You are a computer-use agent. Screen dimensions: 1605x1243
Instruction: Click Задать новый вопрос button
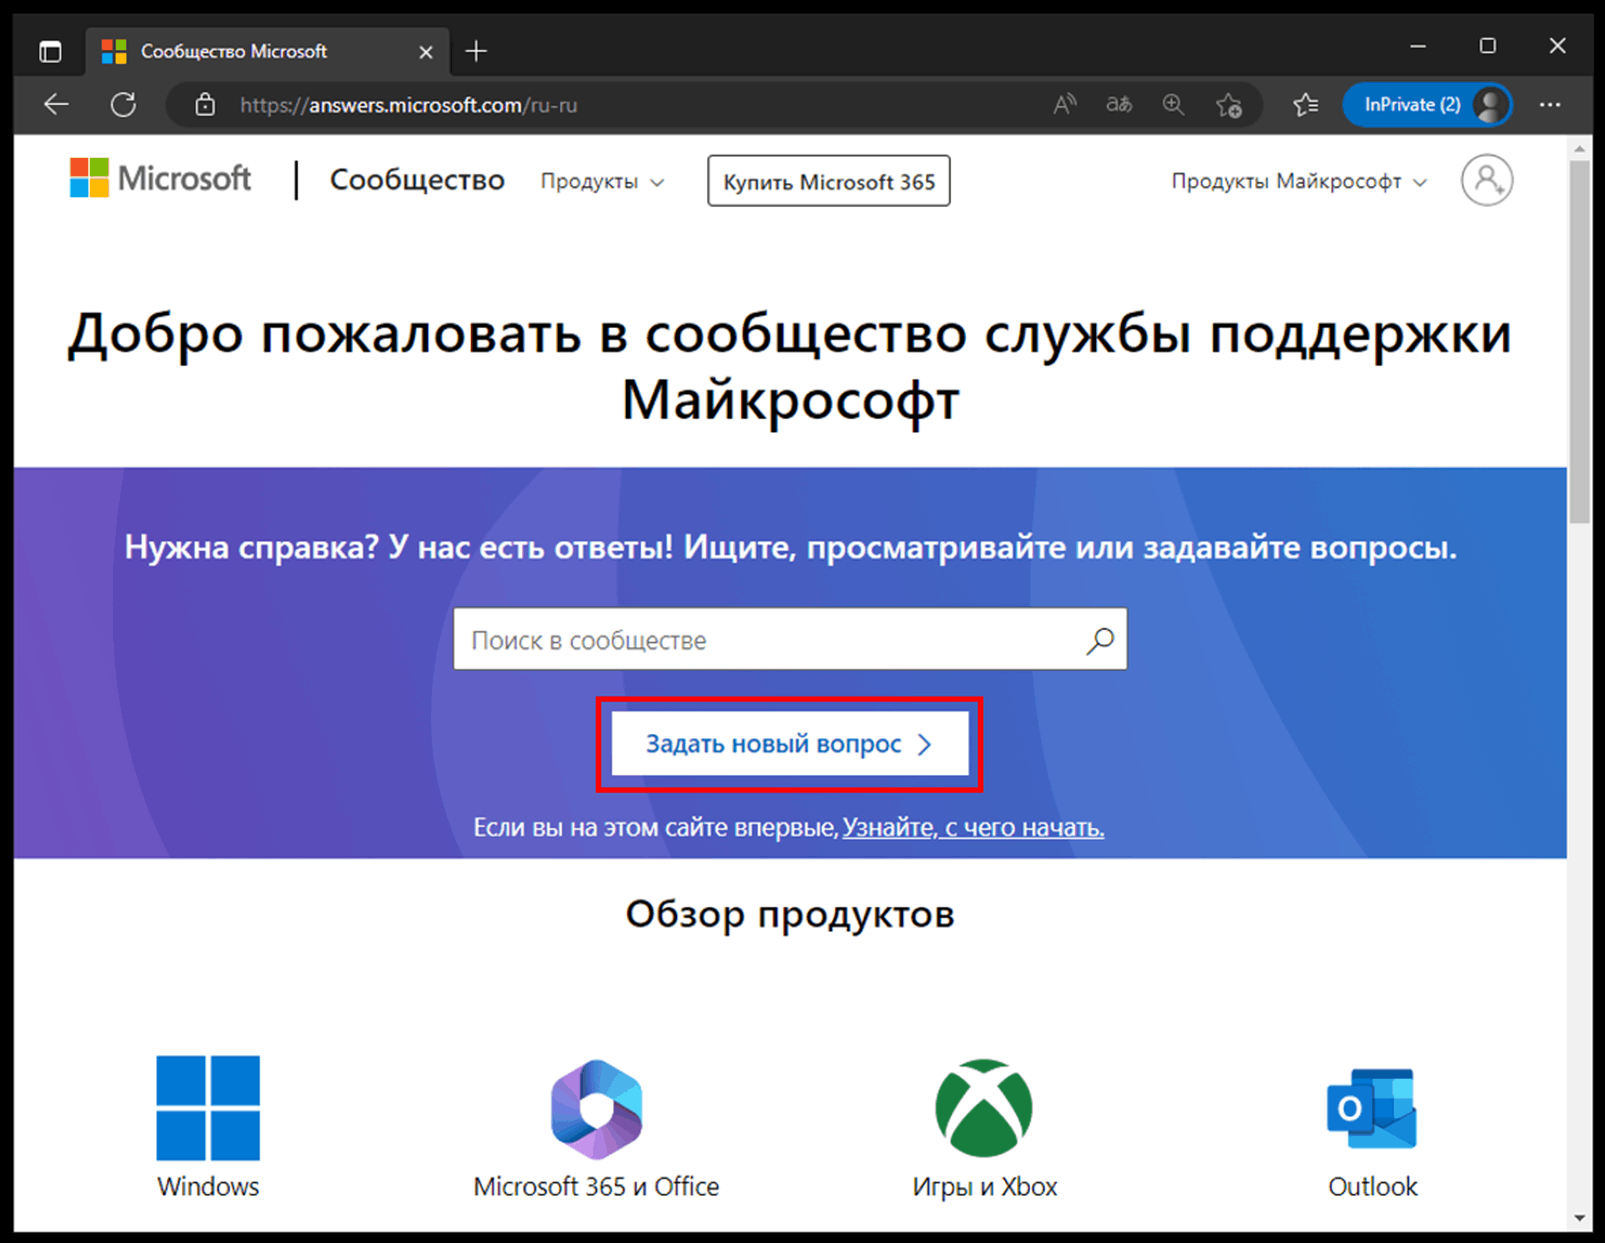coord(790,743)
